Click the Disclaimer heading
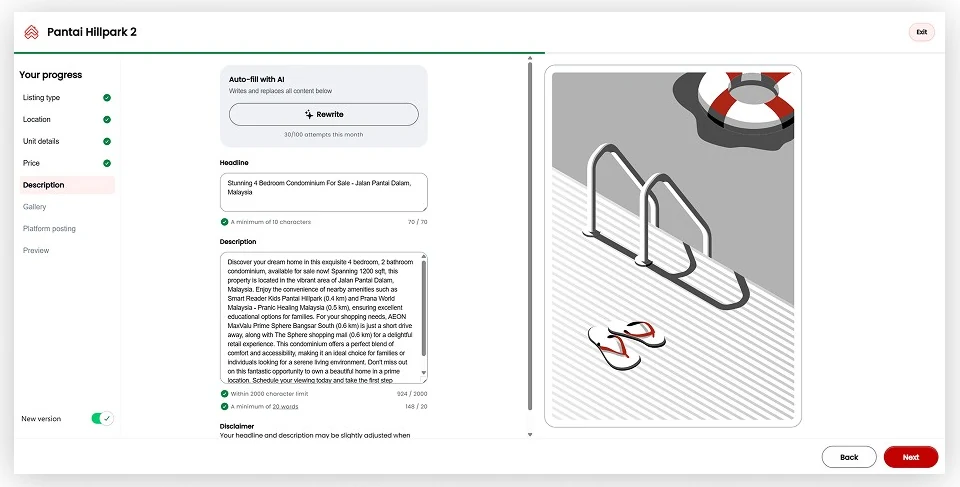Viewport: 960px width, 487px height. [237, 426]
